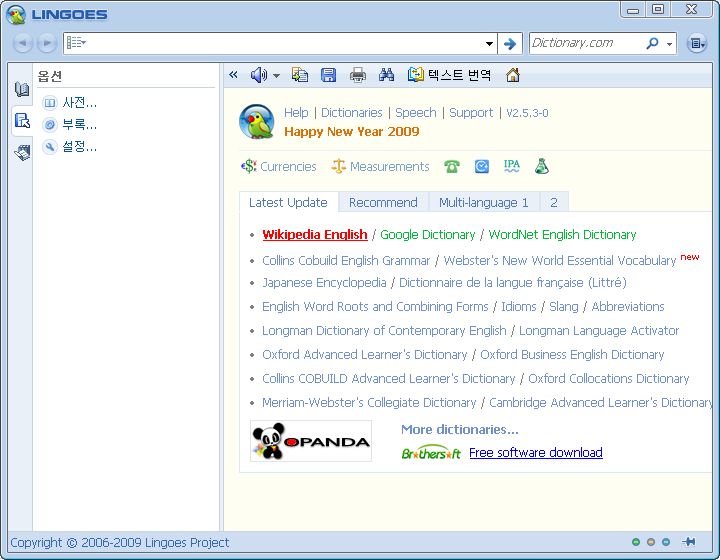The image size is (720, 560).
Task: Click the binoculars find icon
Action: pos(387,75)
